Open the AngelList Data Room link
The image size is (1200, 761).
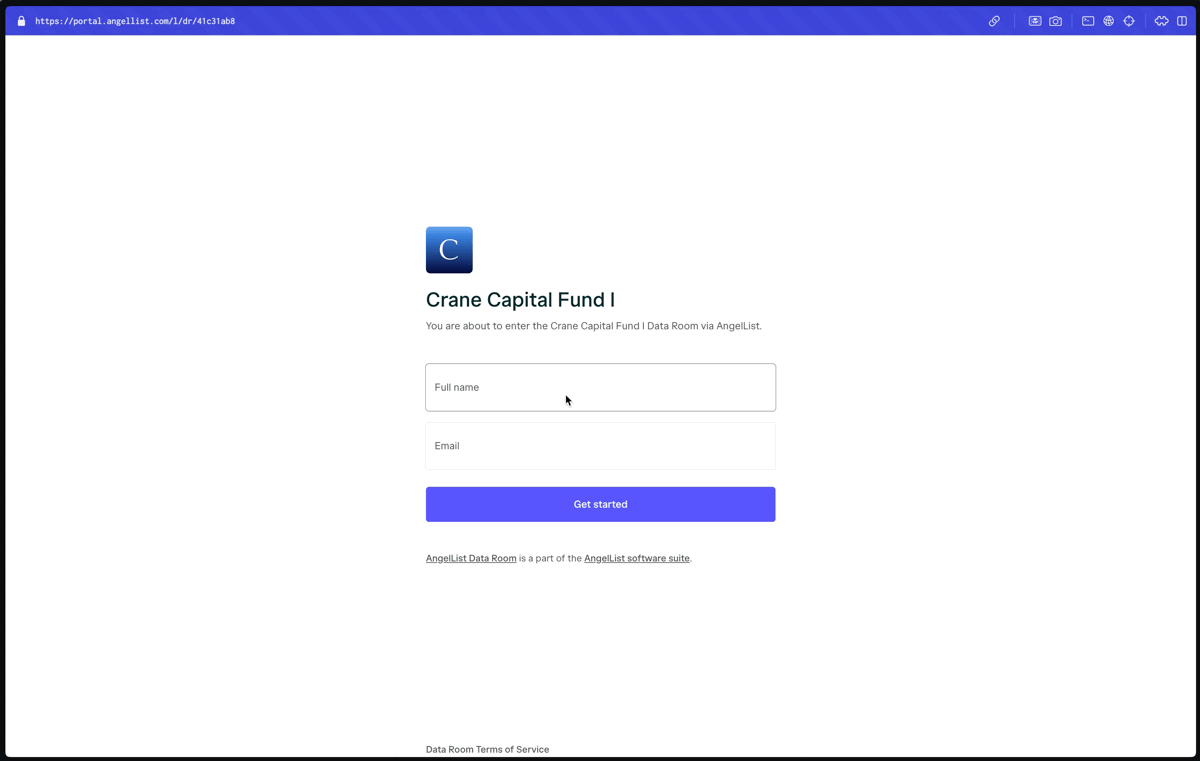coord(470,558)
